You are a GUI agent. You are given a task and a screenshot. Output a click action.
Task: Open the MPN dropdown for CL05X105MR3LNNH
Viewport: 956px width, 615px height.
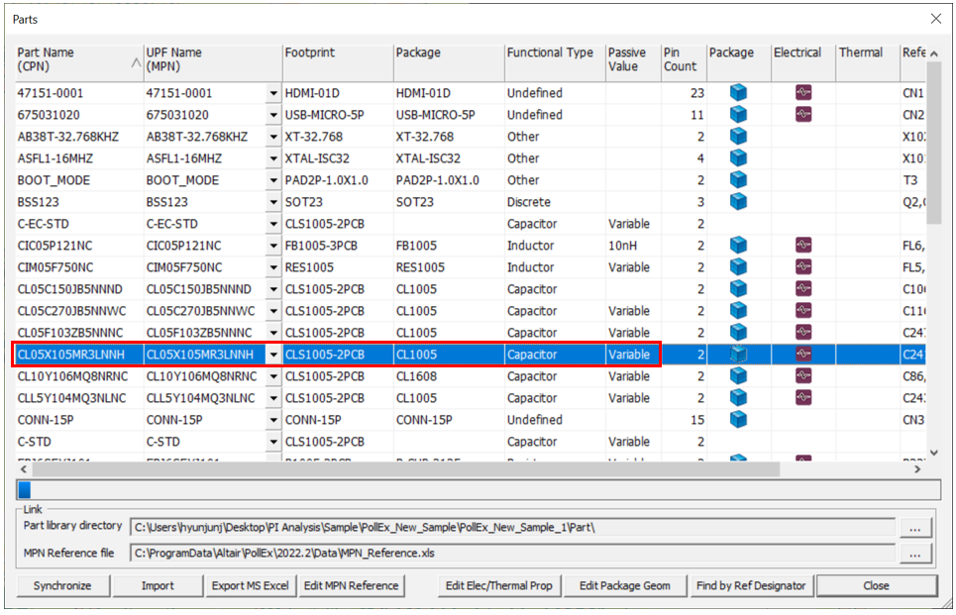click(x=273, y=354)
